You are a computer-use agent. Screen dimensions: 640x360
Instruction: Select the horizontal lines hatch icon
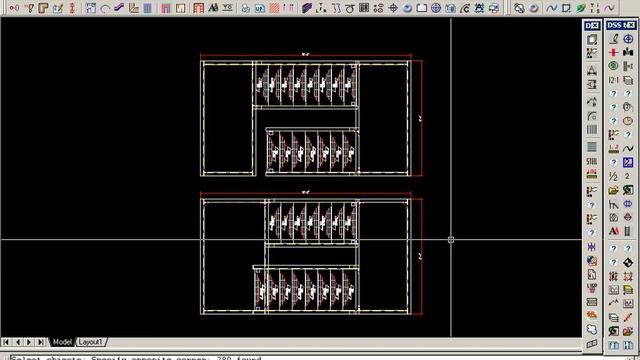click(x=592, y=147)
